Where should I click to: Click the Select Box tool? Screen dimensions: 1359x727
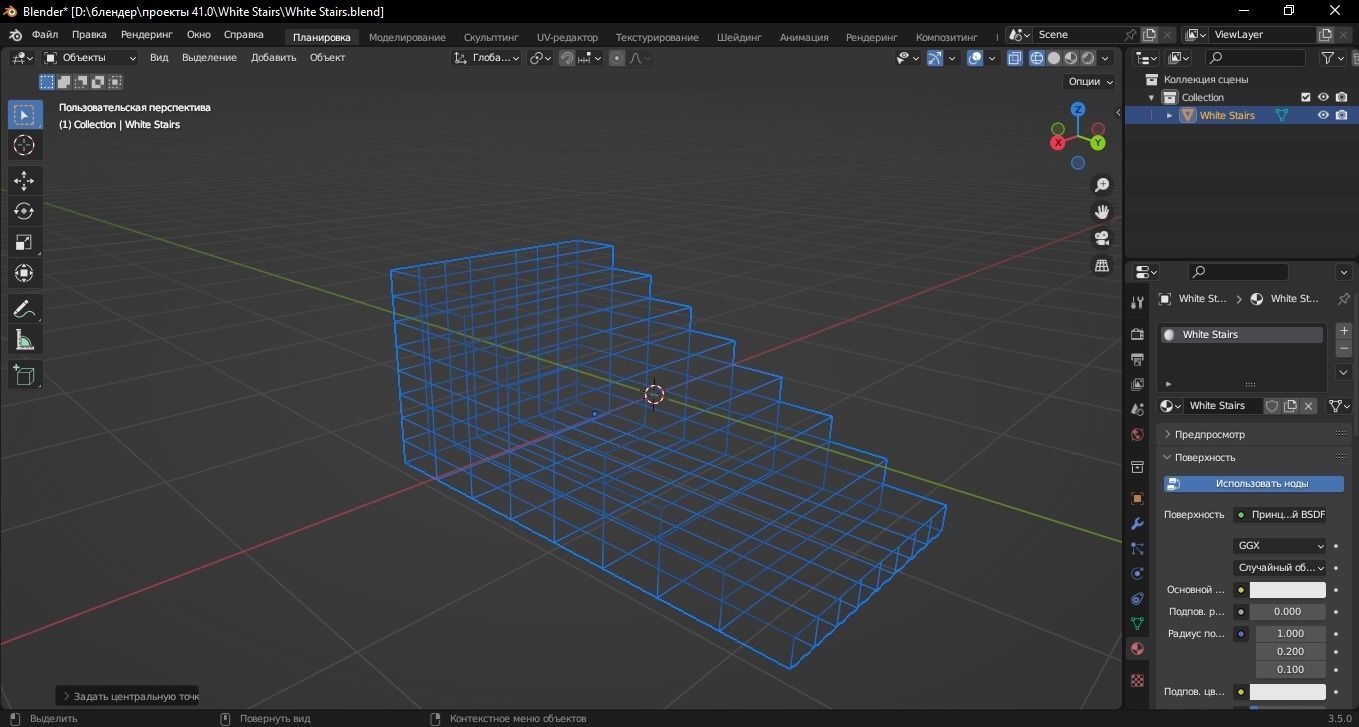tap(24, 114)
